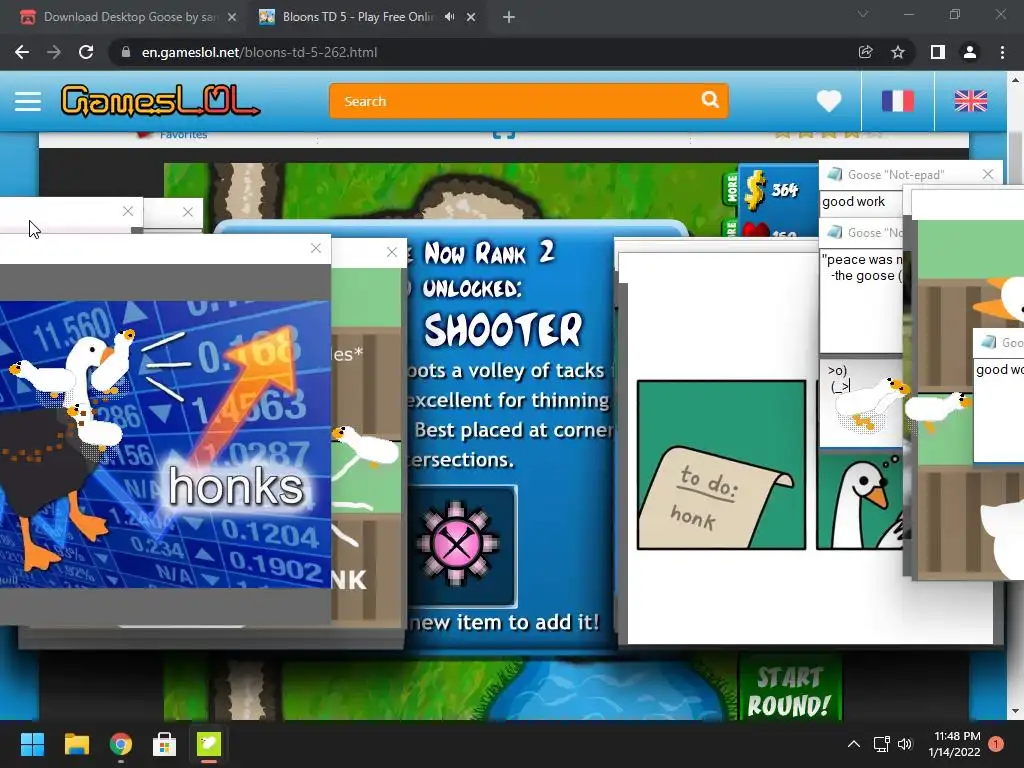This screenshot has width=1024, height=768.
Task: Open Microsoft Store from taskbar
Action: [x=165, y=744]
